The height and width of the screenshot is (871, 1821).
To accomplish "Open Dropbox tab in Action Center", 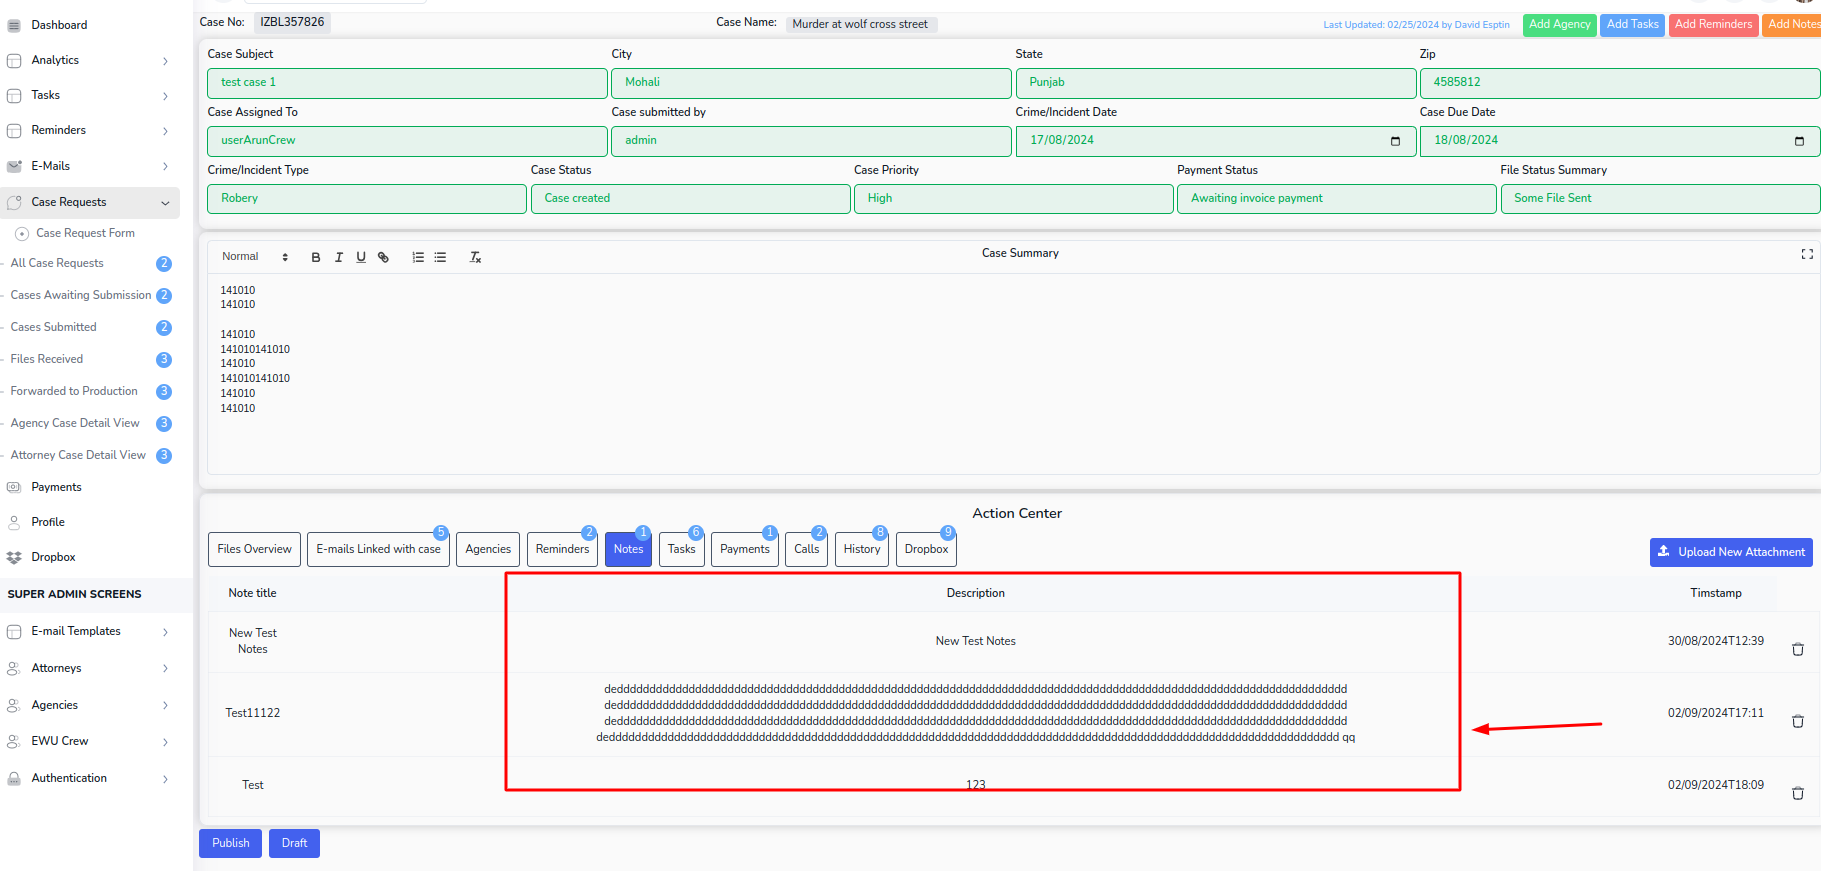I will point(926,549).
